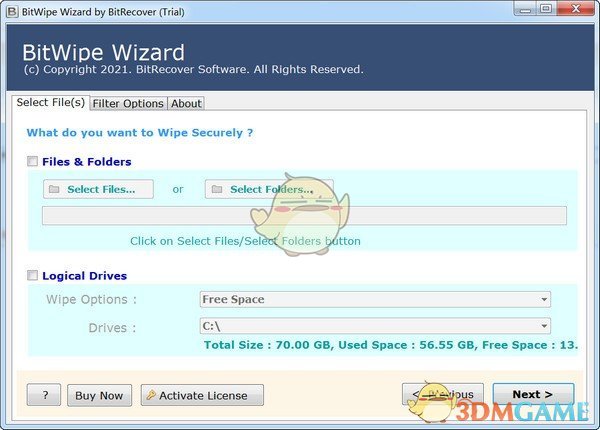600x430 pixels.
Task: Minimize the BitWipe Wizard window
Action: click(523, 9)
